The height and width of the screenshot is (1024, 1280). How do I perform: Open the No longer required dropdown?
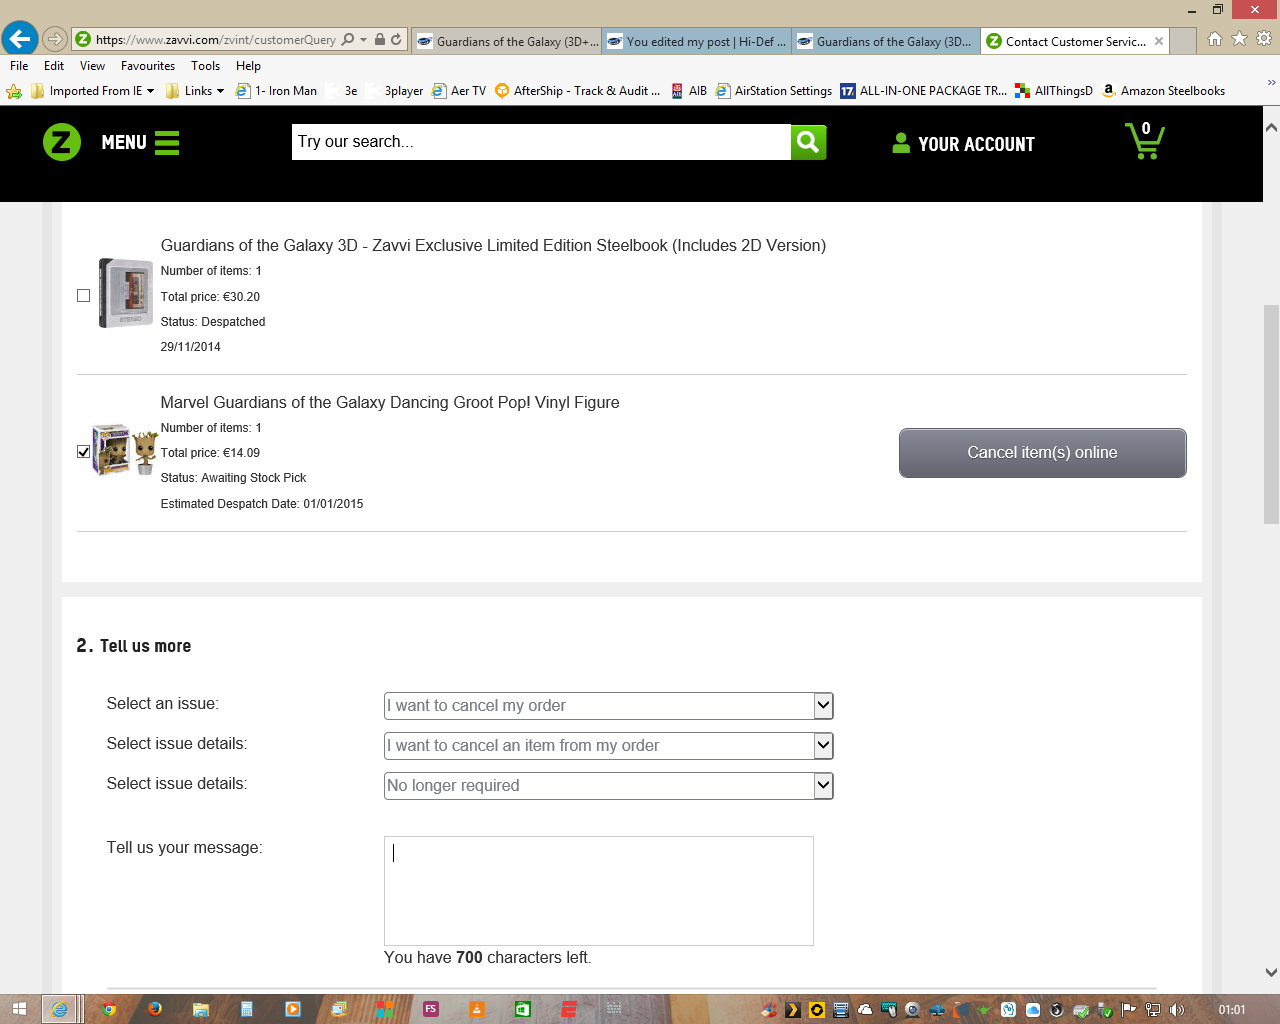[609, 785]
